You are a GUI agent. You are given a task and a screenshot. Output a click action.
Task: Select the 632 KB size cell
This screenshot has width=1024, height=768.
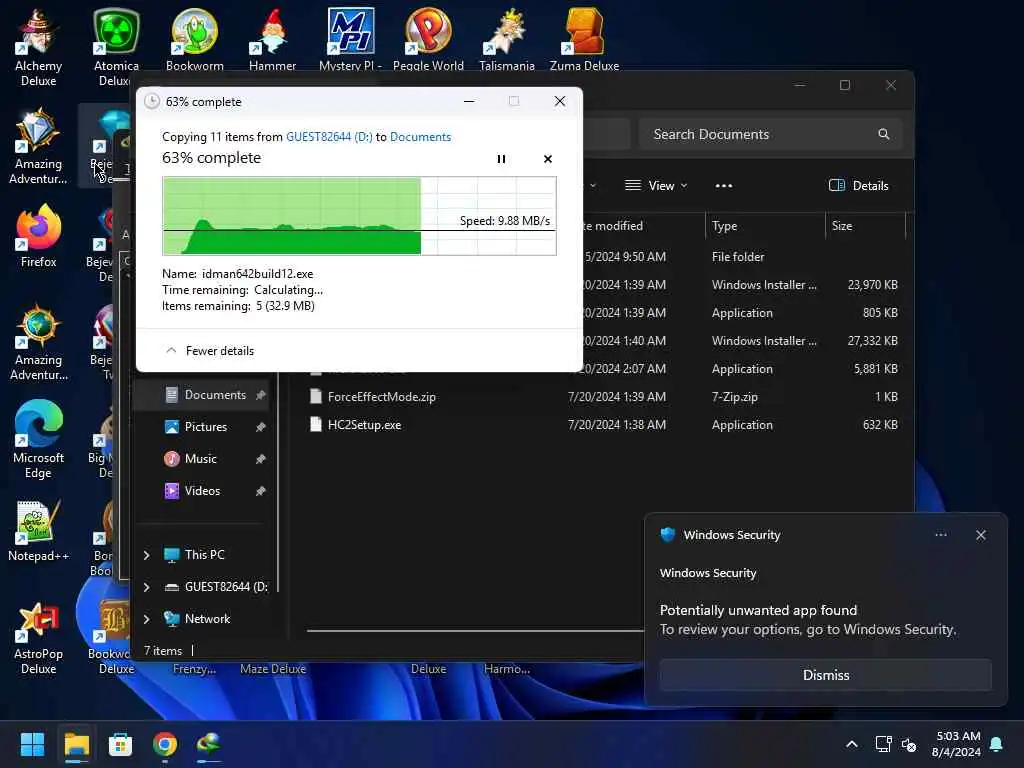(880, 424)
